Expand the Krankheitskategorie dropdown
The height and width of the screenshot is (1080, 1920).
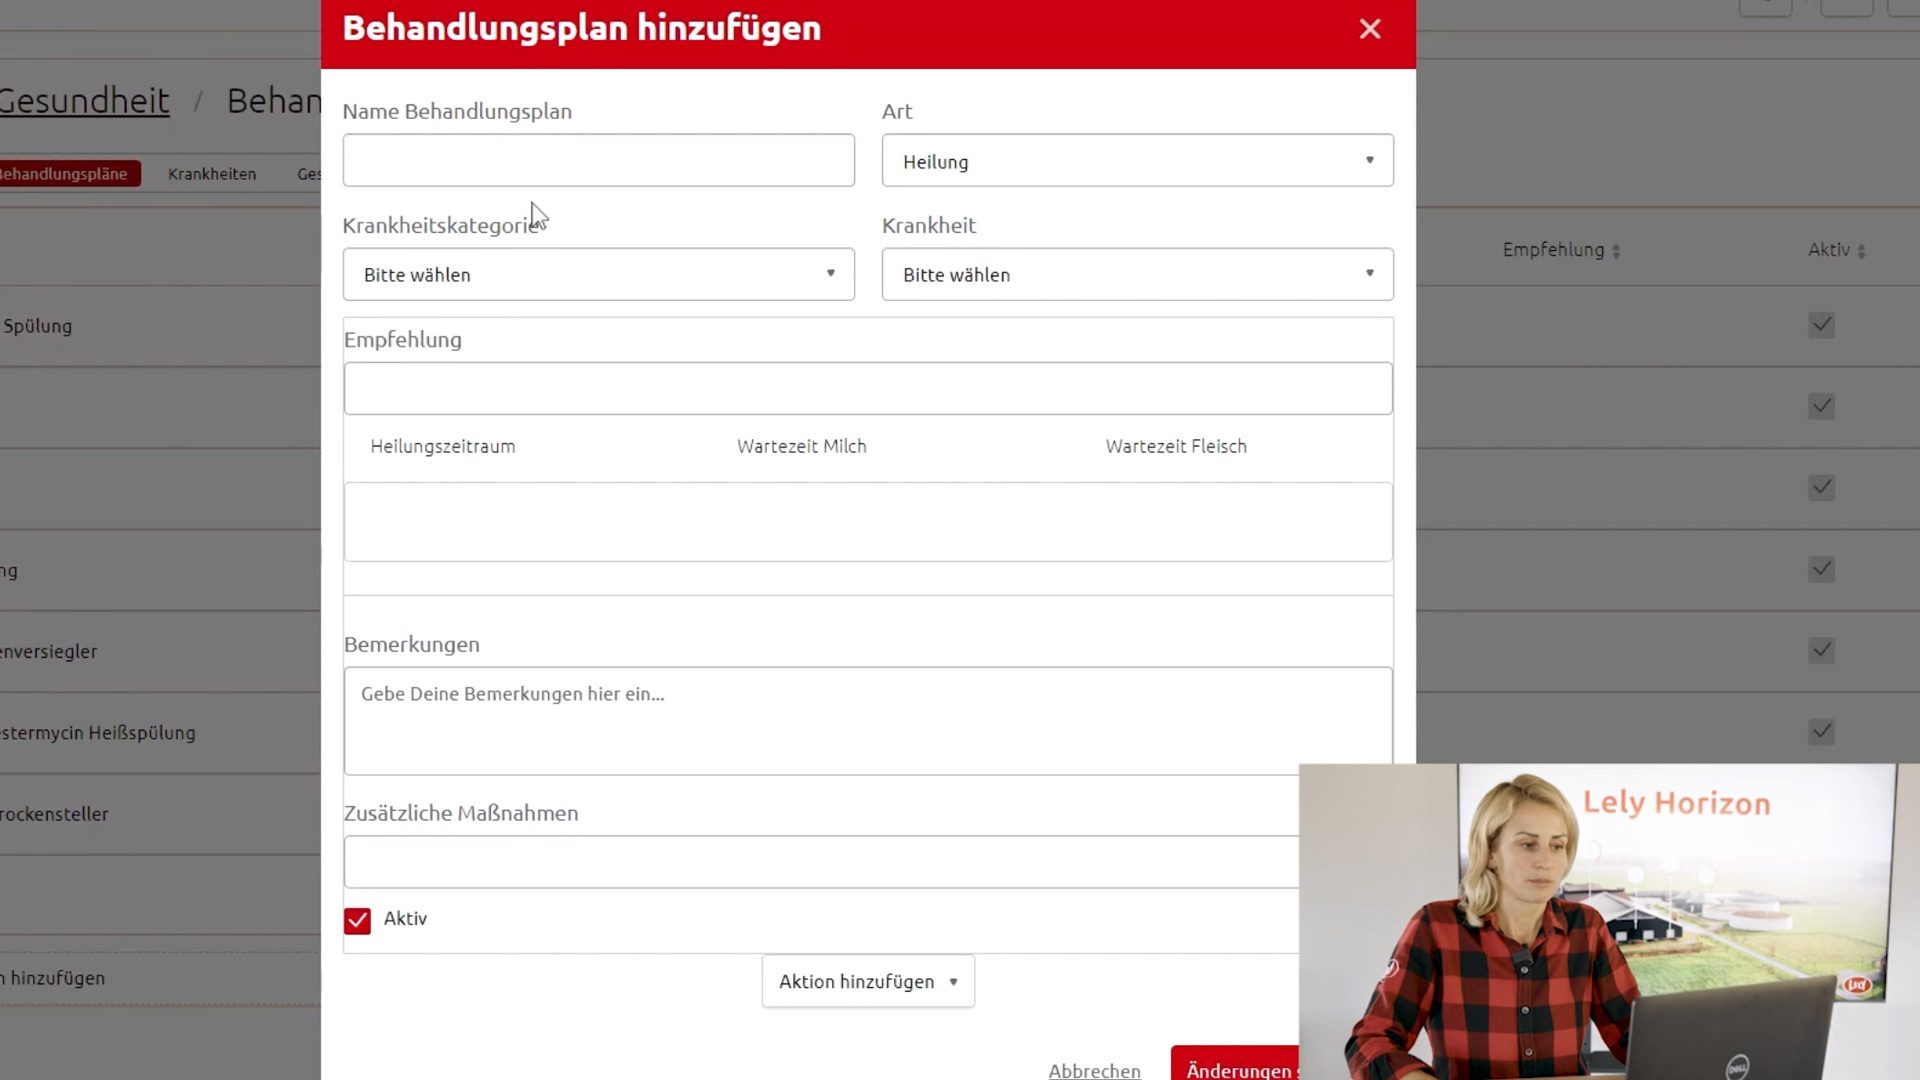[x=598, y=274]
